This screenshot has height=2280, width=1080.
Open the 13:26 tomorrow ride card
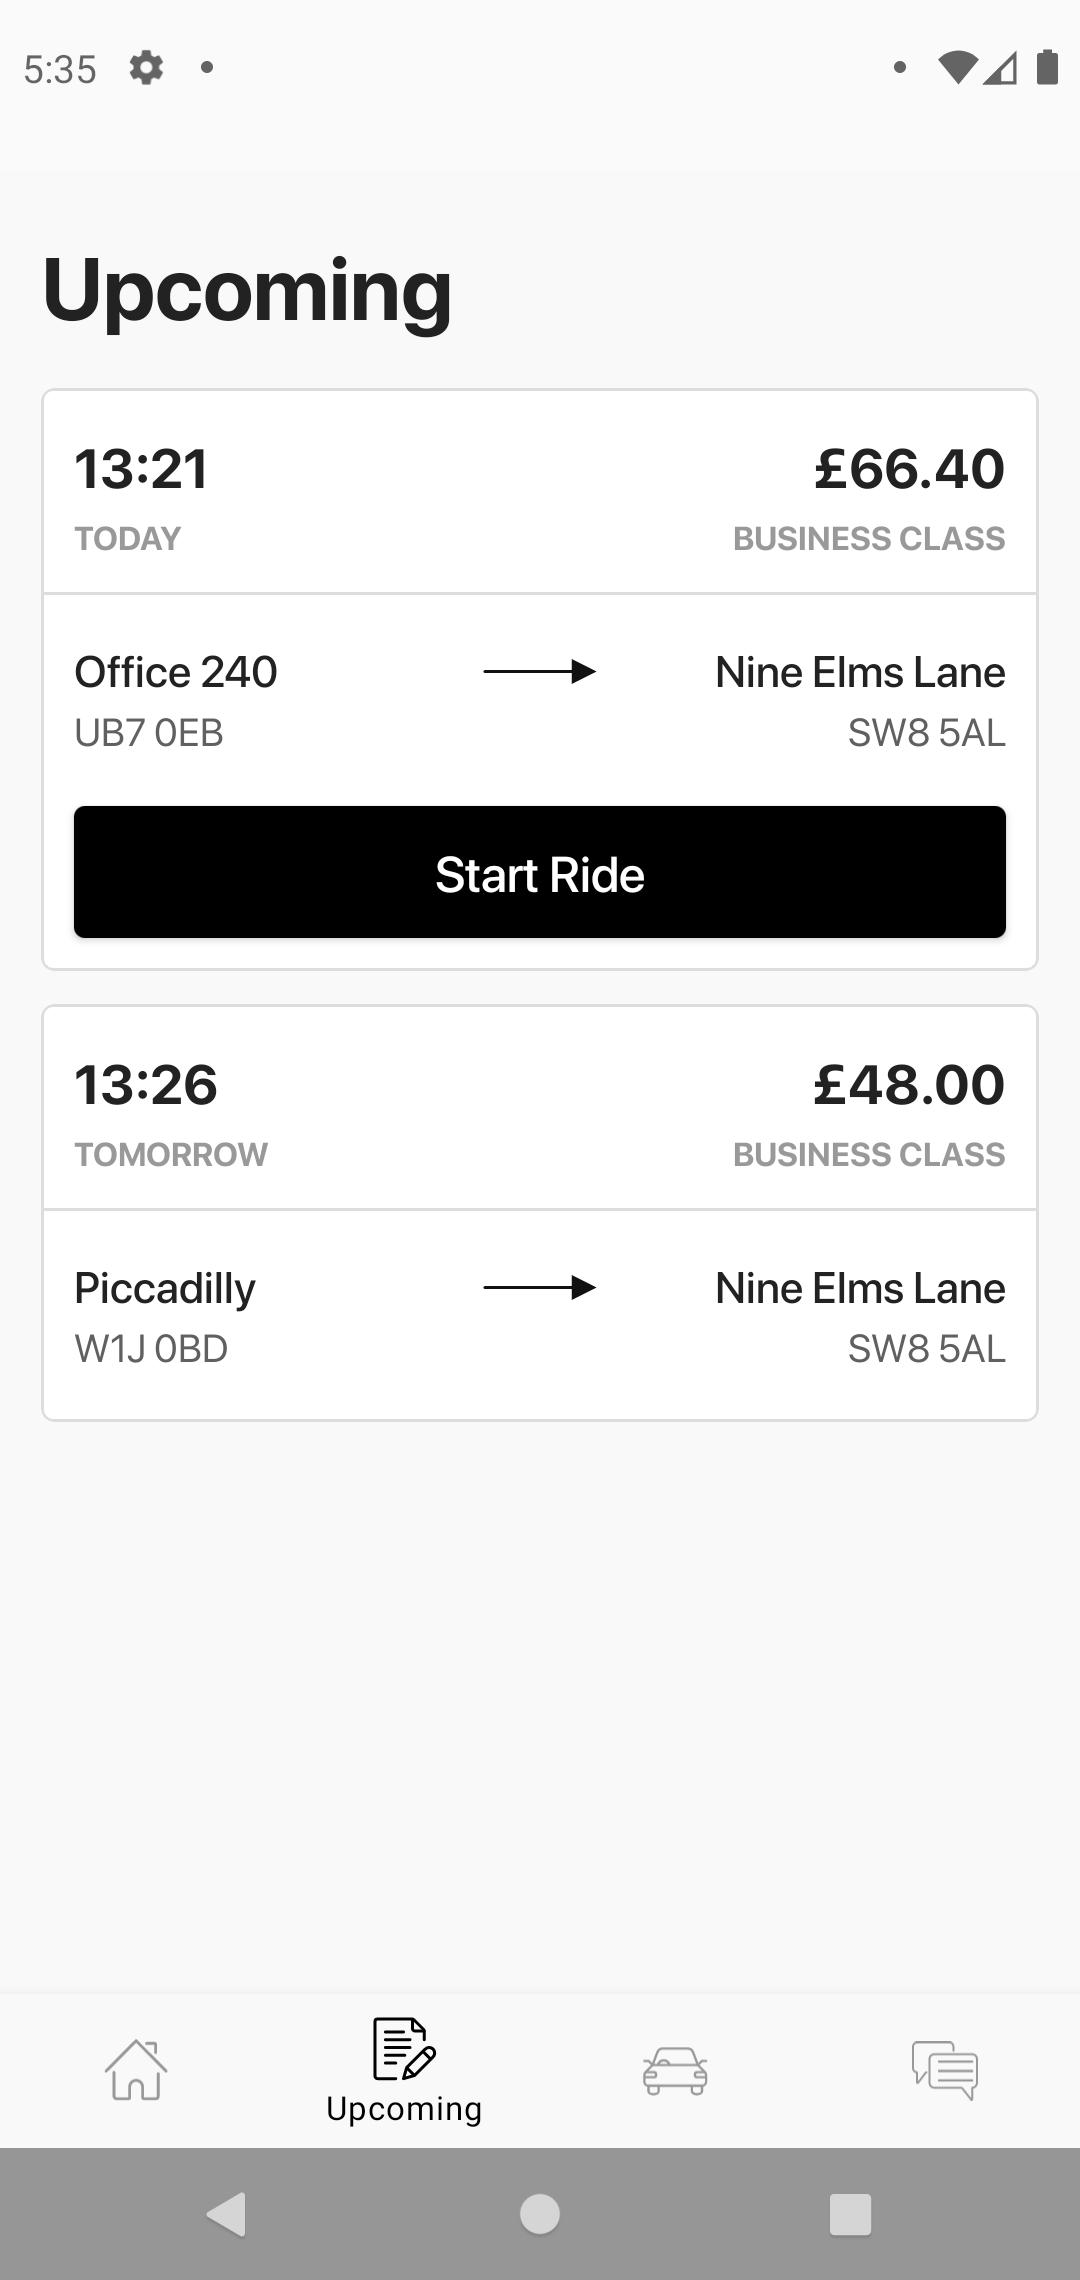[540, 1213]
